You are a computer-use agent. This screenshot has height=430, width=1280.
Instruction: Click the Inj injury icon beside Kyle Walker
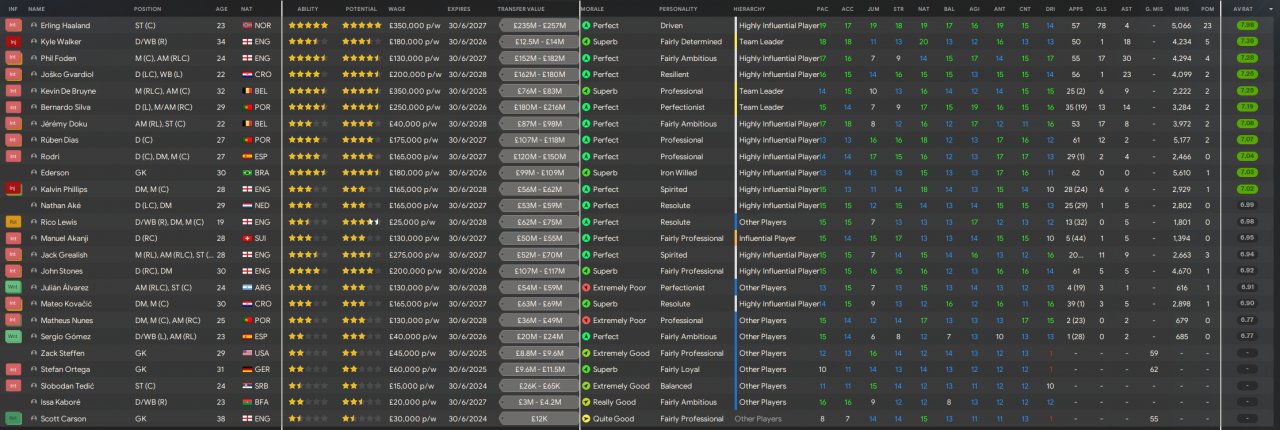(x=13, y=42)
